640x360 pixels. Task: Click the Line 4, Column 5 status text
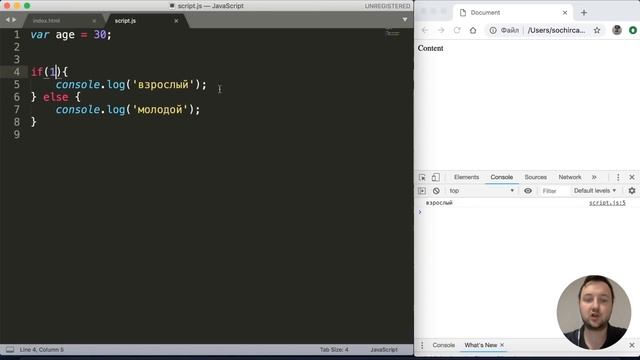click(42, 350)
